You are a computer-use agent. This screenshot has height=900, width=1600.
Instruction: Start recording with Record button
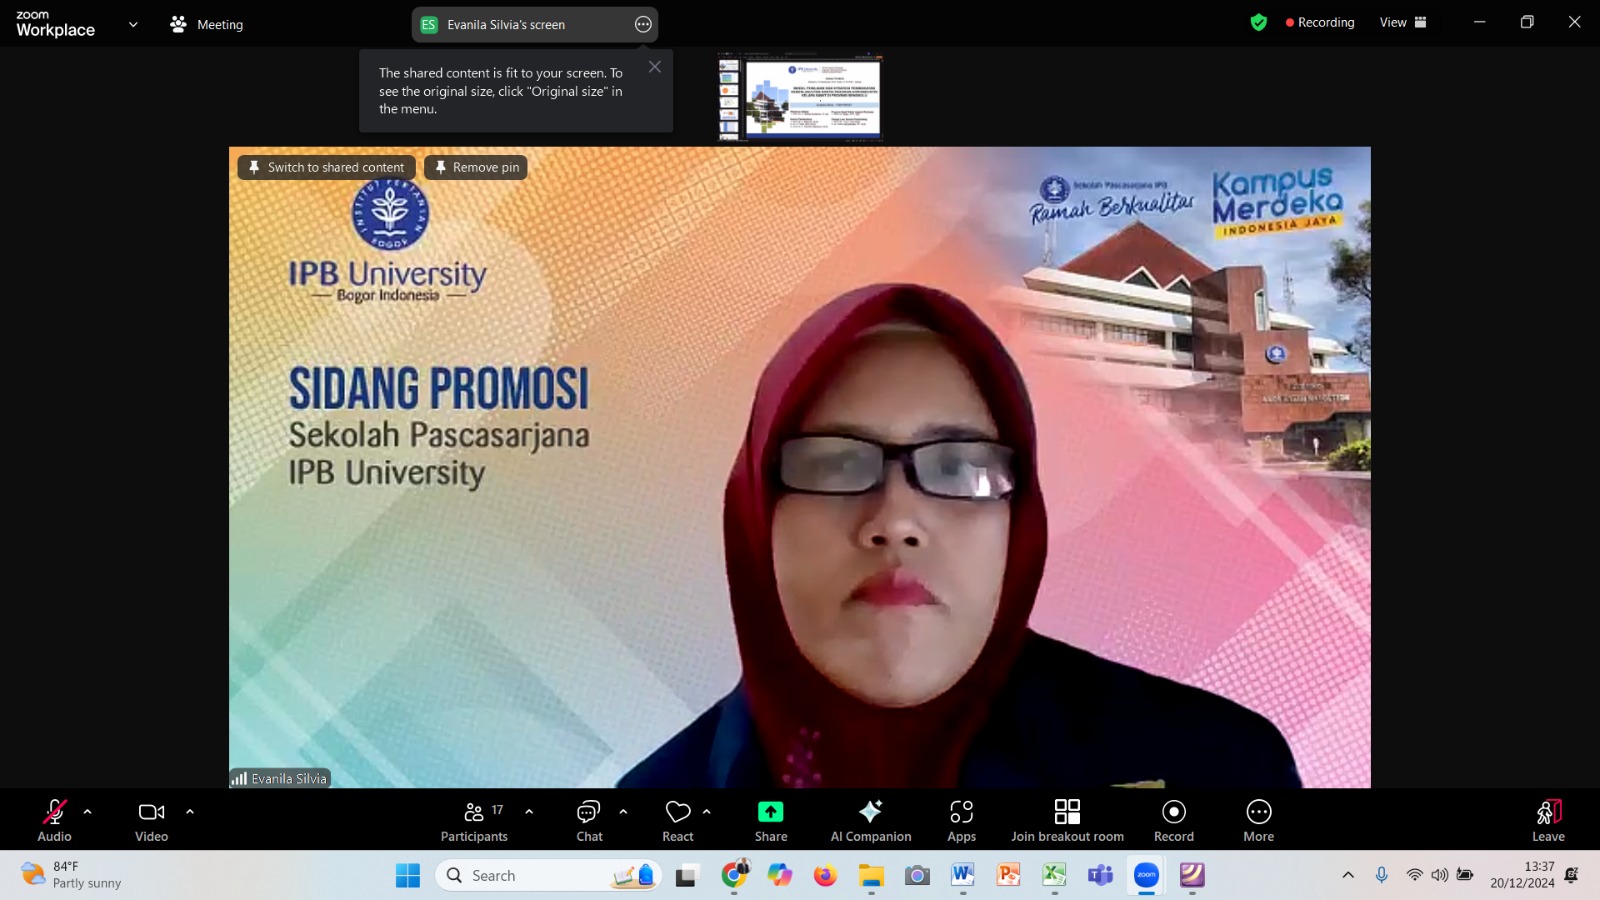coord(1174,821)
